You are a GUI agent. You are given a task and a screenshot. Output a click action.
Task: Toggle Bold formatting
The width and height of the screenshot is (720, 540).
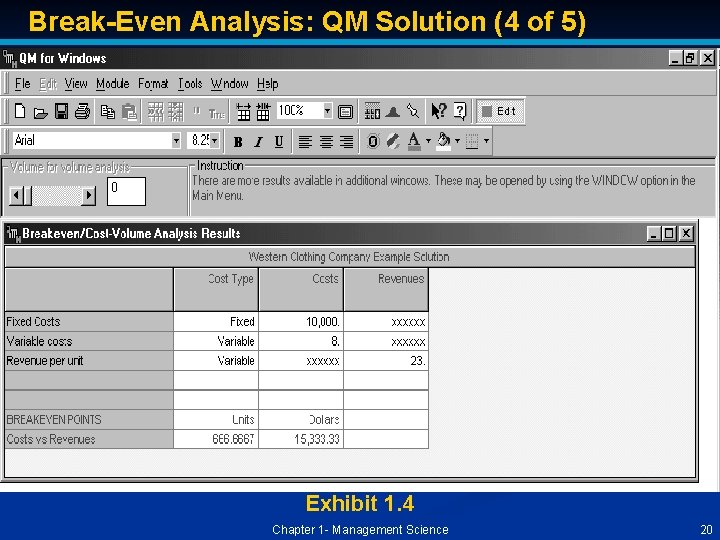237,142
